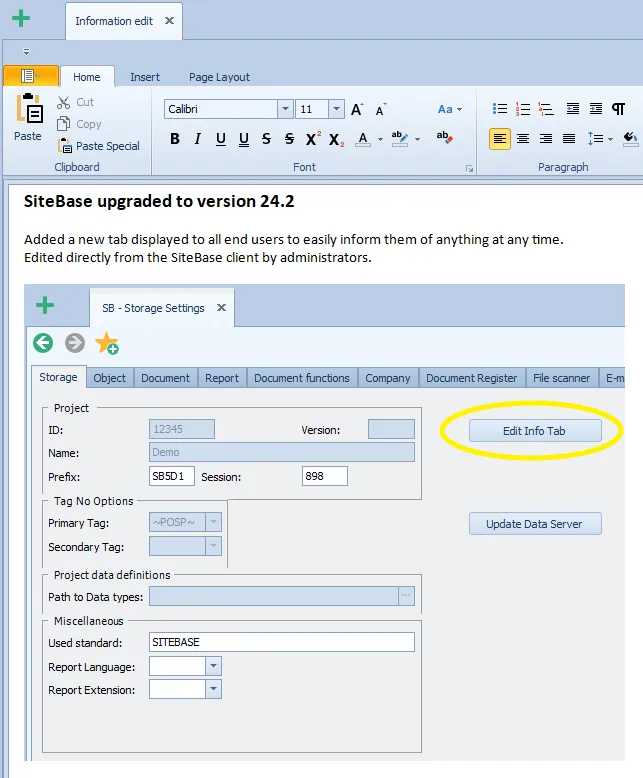Click the green plus new-tab icon at top
Screen dimensions: 643x778
click(21, 19)
